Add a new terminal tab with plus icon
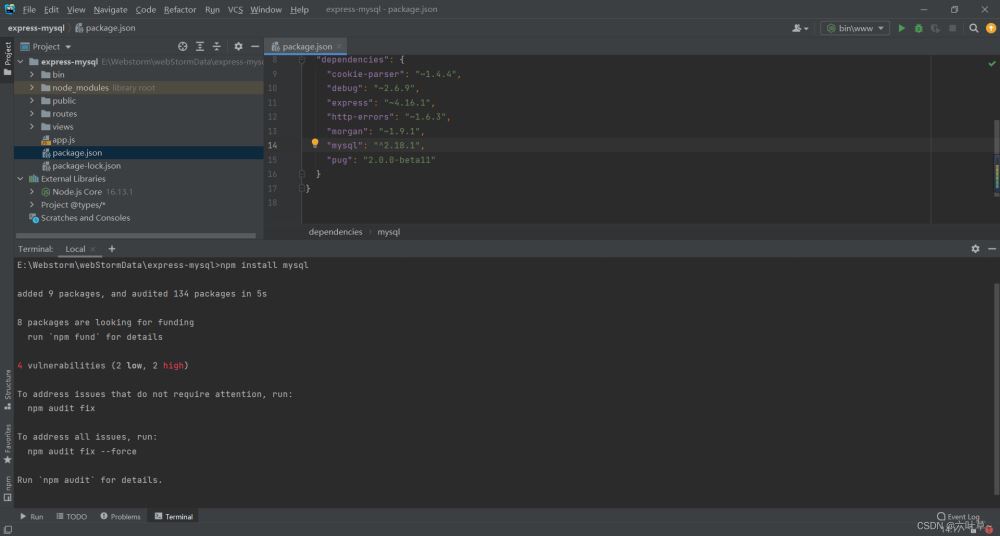The width and height of the screenshot is (1000, 536). click(x=112, y=249)
